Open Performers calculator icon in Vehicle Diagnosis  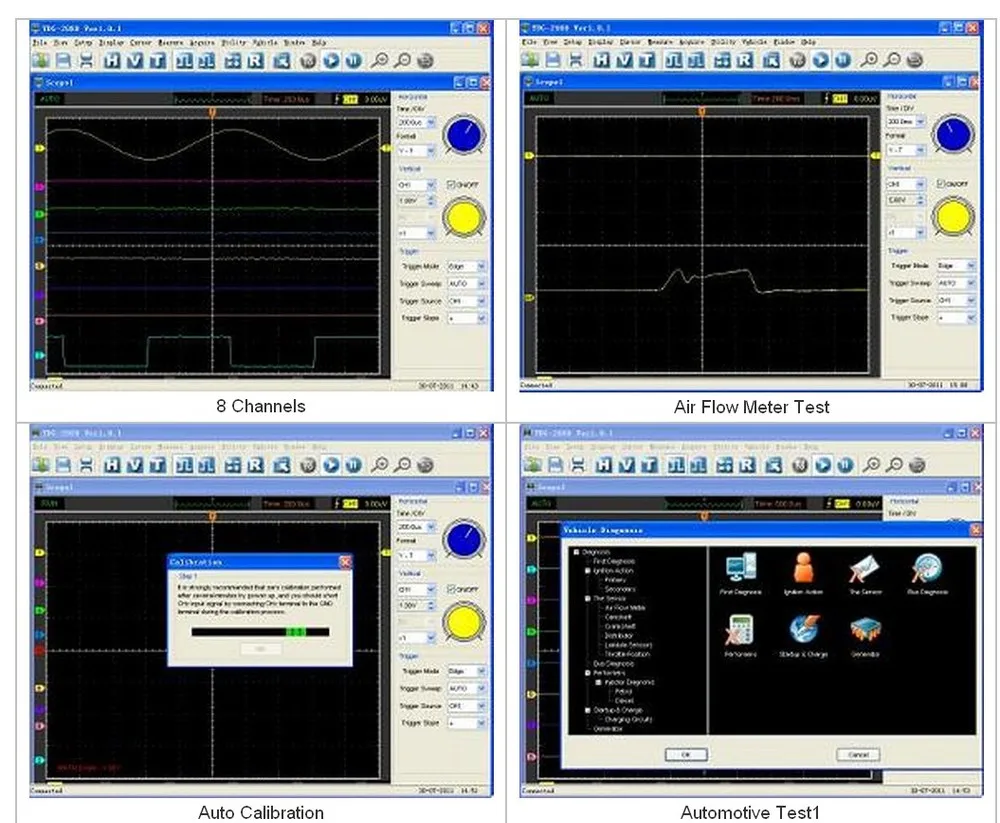point(740,630)
